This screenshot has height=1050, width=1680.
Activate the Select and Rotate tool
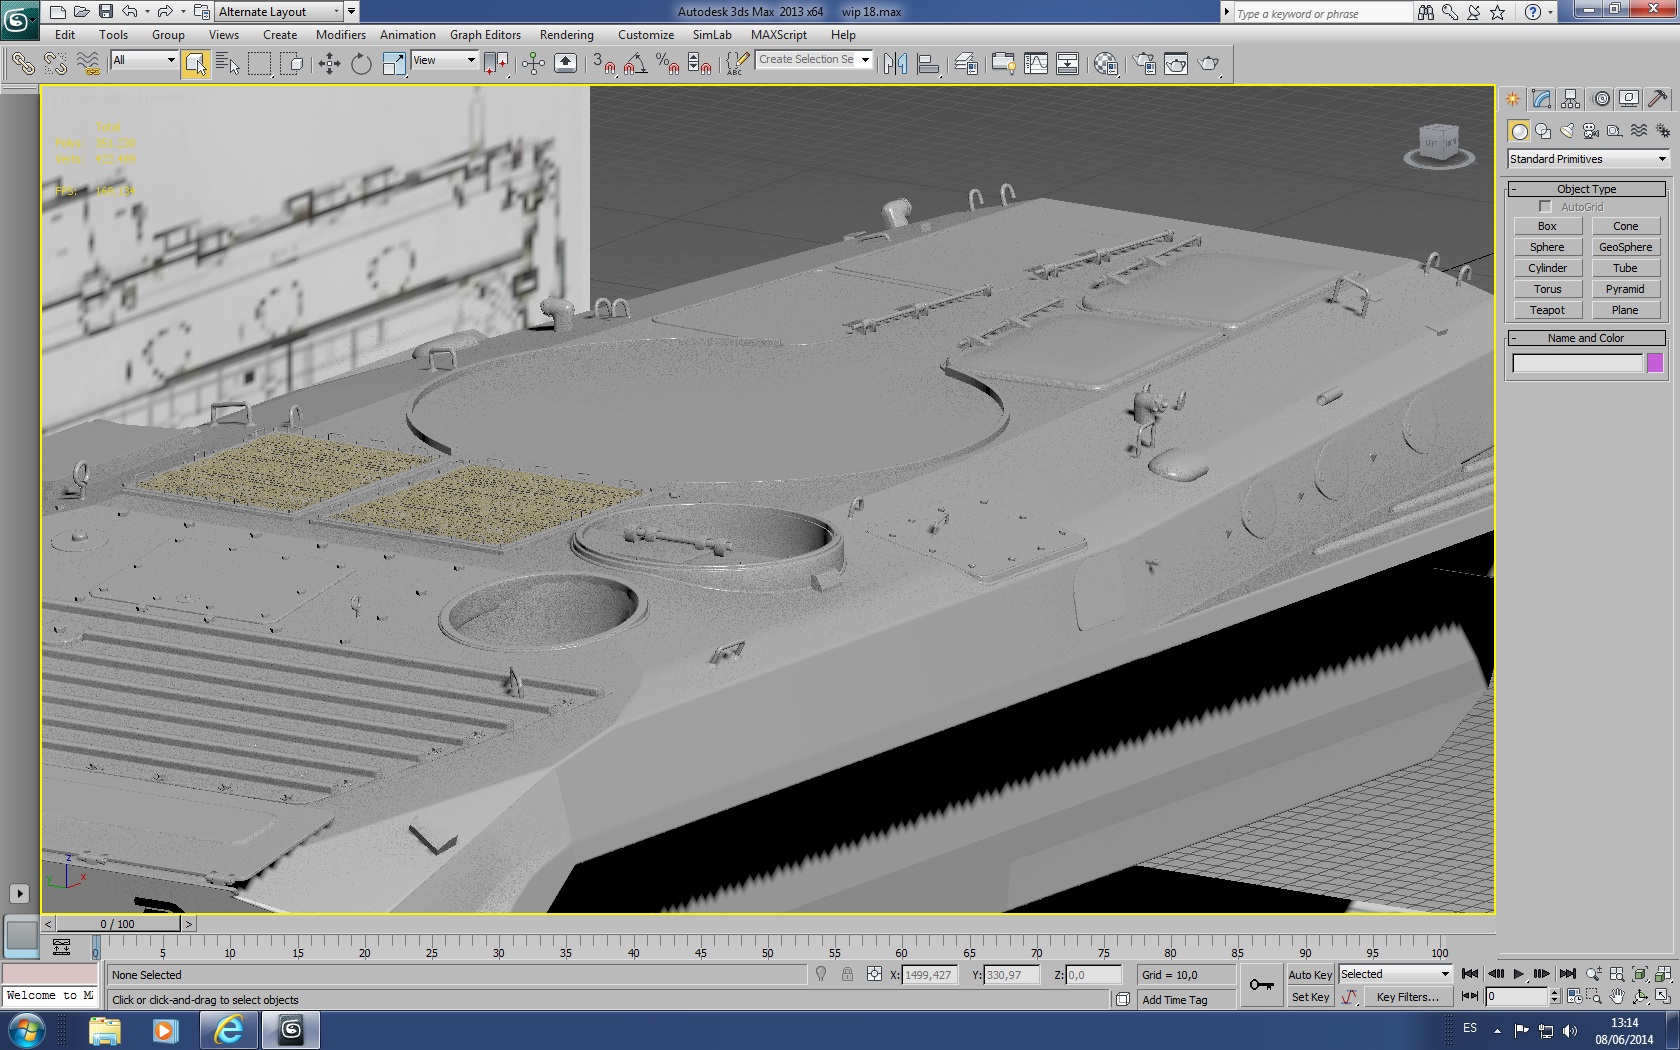tap(361, 64)
